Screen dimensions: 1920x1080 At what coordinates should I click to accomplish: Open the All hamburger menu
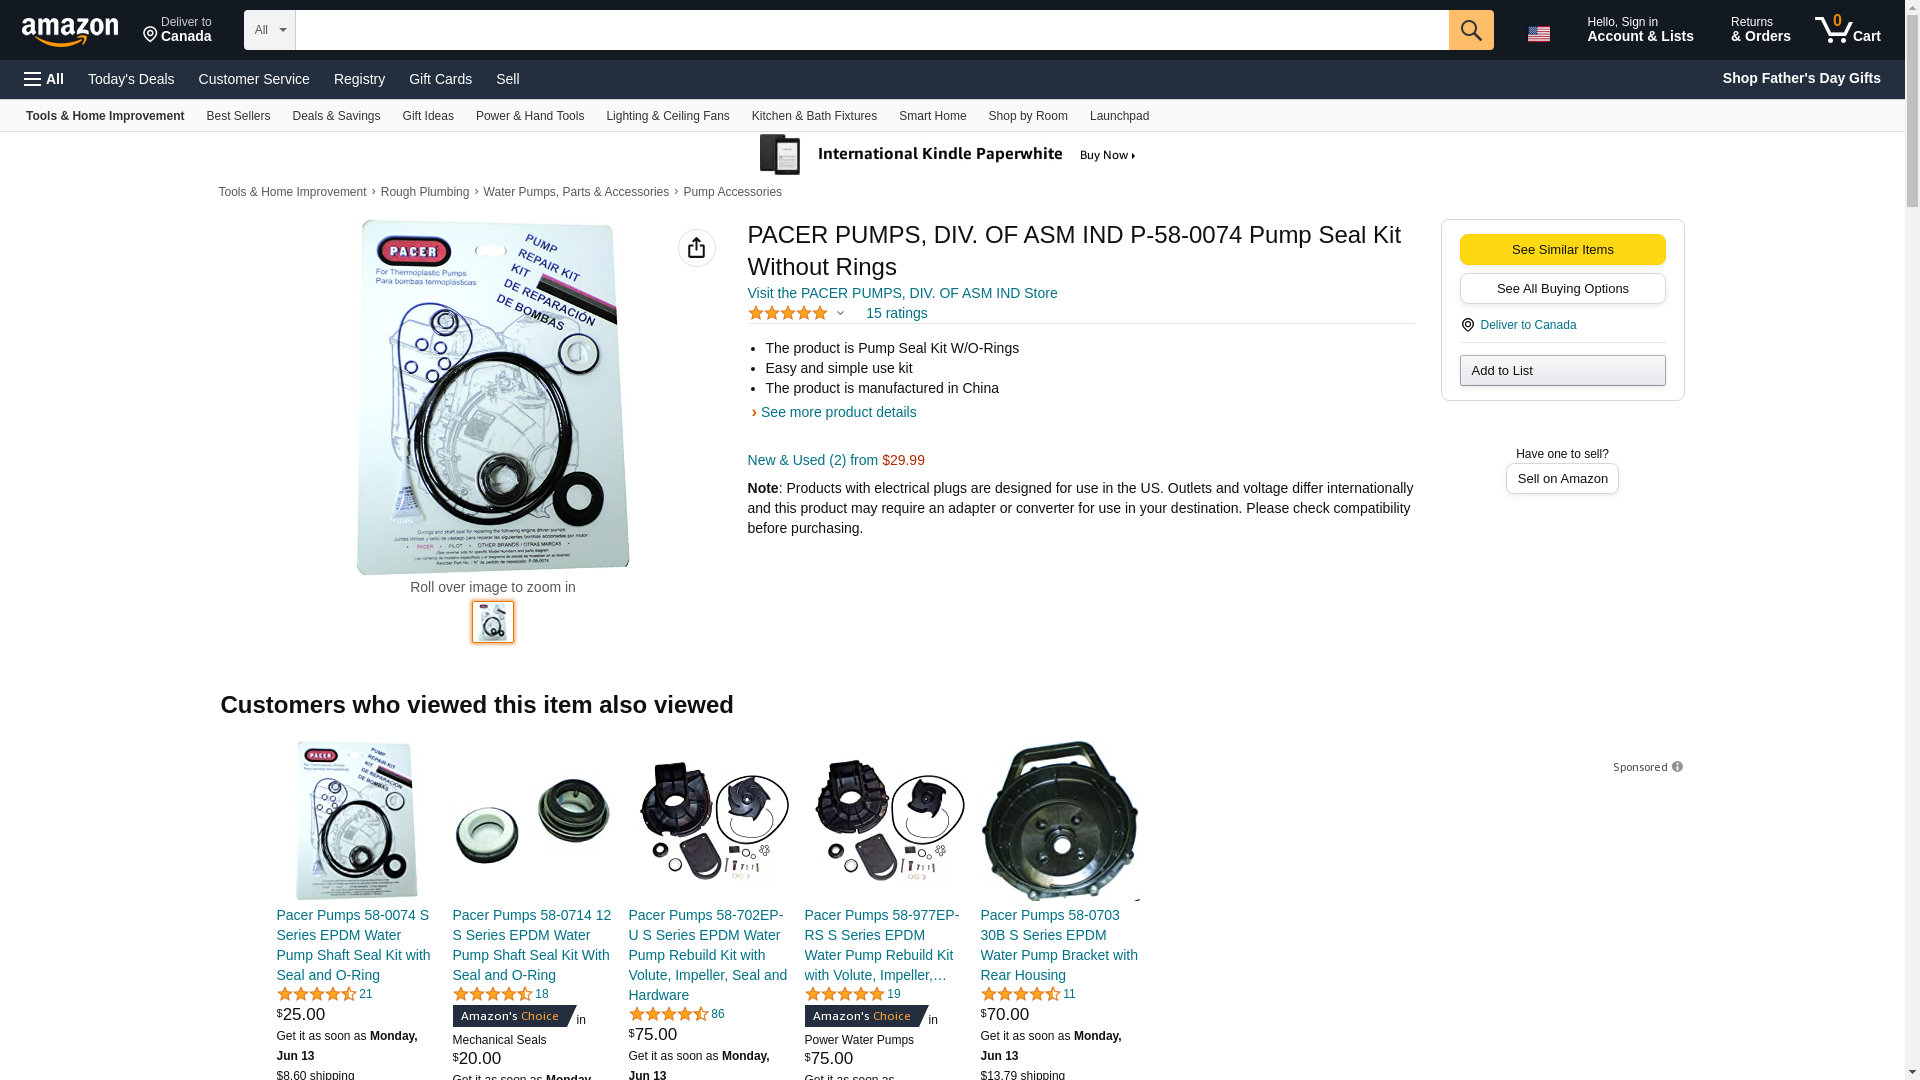pyautogui.click(x=44, y=79)
